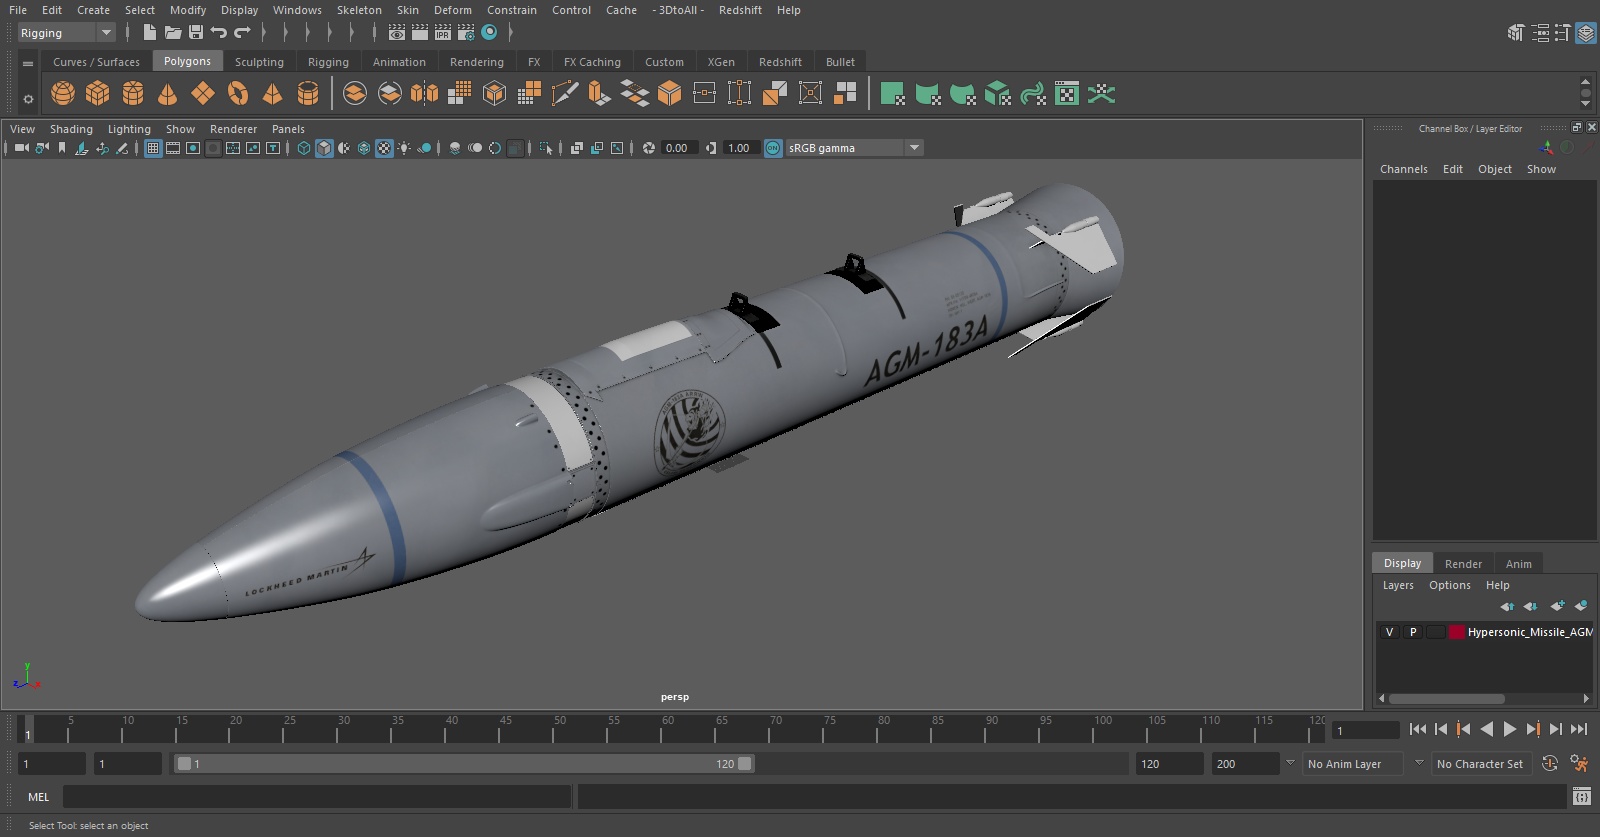1600x837 pixels.
Task: Create a polygon pyramid from the shelf
Action: tap(272, 94)
